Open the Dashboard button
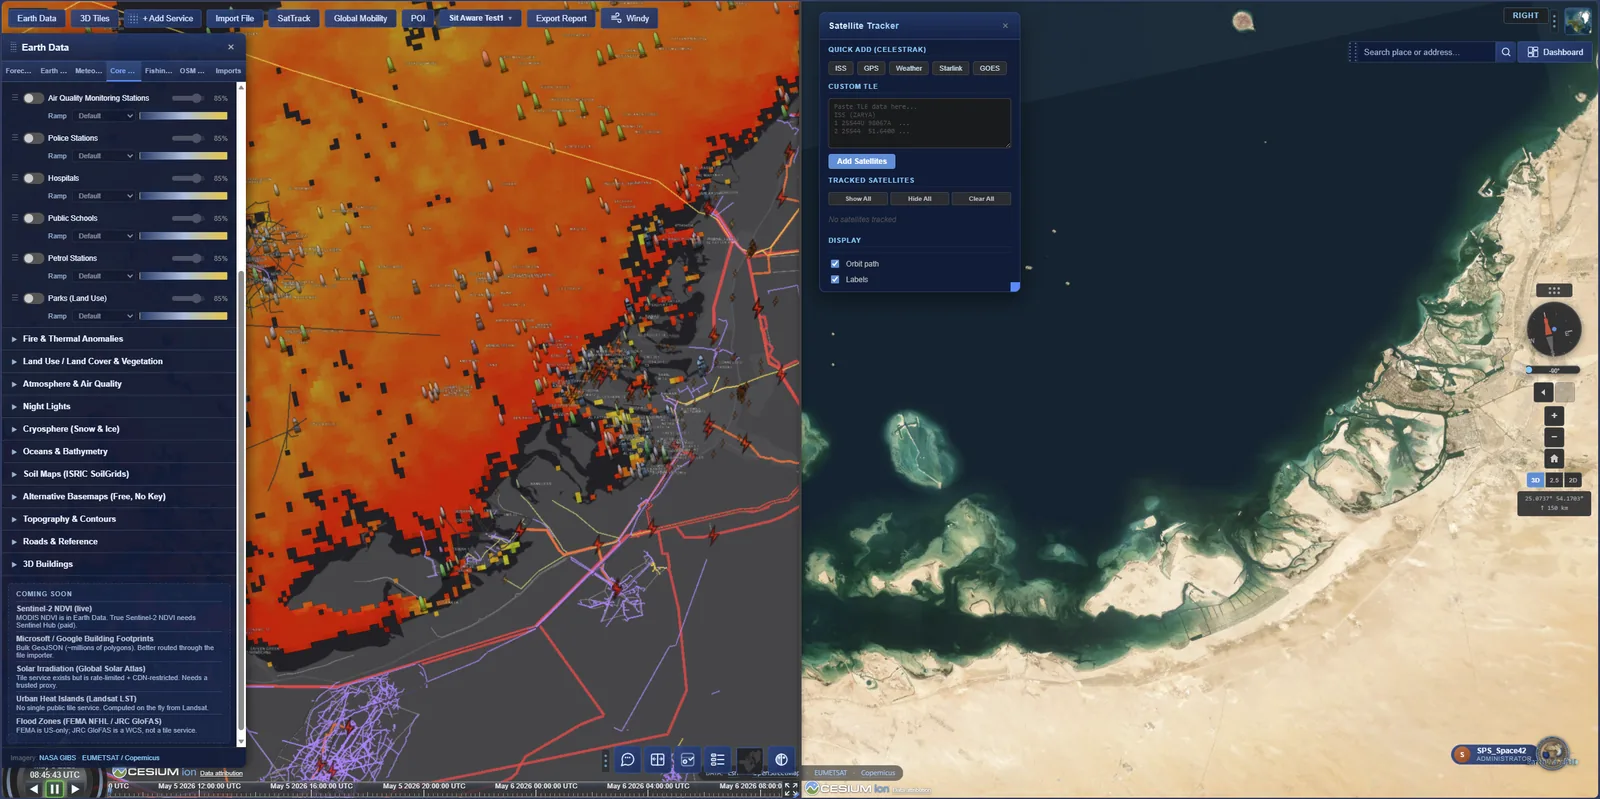Screen dimensions: 1600x799 pos(1555,52)
